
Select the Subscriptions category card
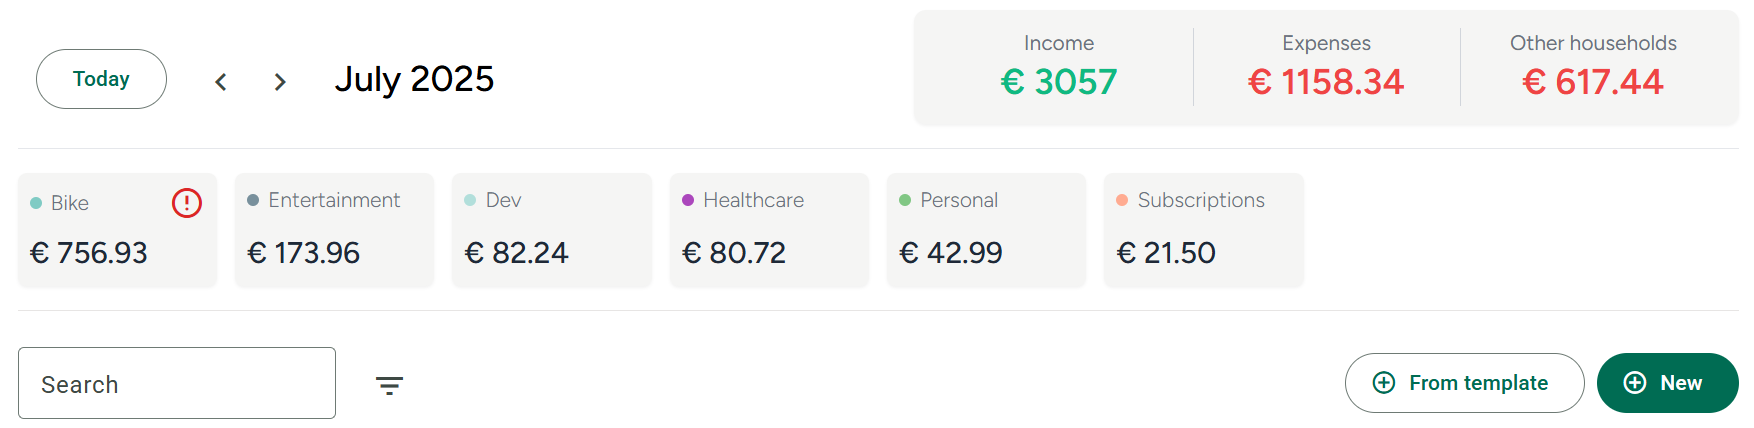(x=1203, y=230)
